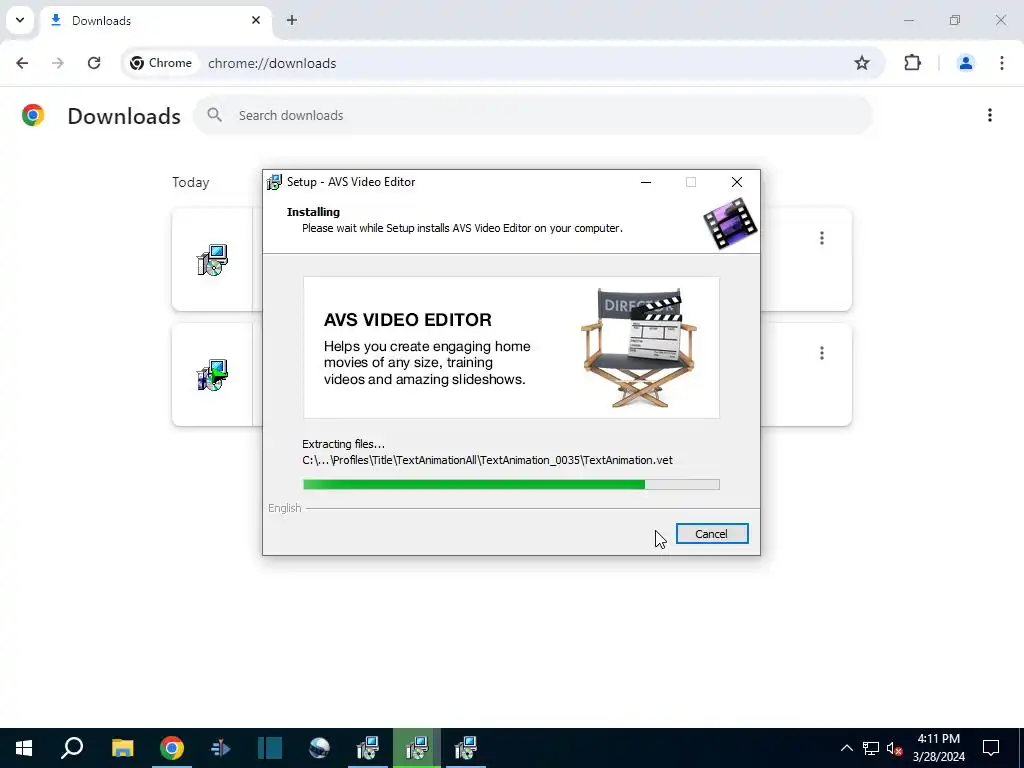Click the 'Today' date heading
The image size is (1024, 768).
click(x=191, y=182)
